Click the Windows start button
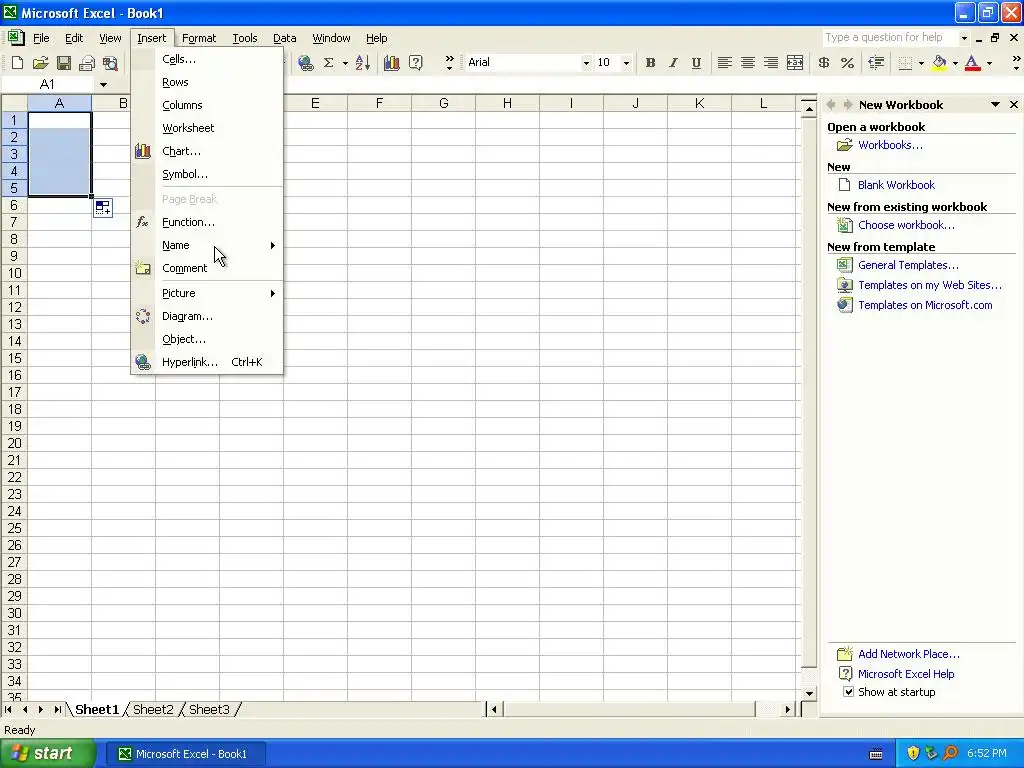 (48, 754)
